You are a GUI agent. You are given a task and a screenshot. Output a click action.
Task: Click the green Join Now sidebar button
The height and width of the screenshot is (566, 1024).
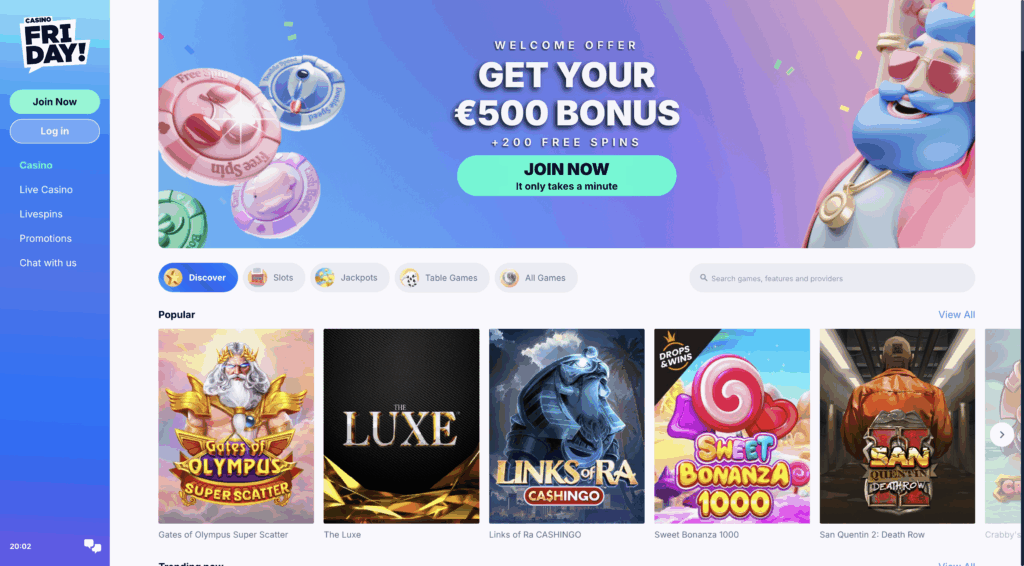pyautogui.click(x=55, y=102)
